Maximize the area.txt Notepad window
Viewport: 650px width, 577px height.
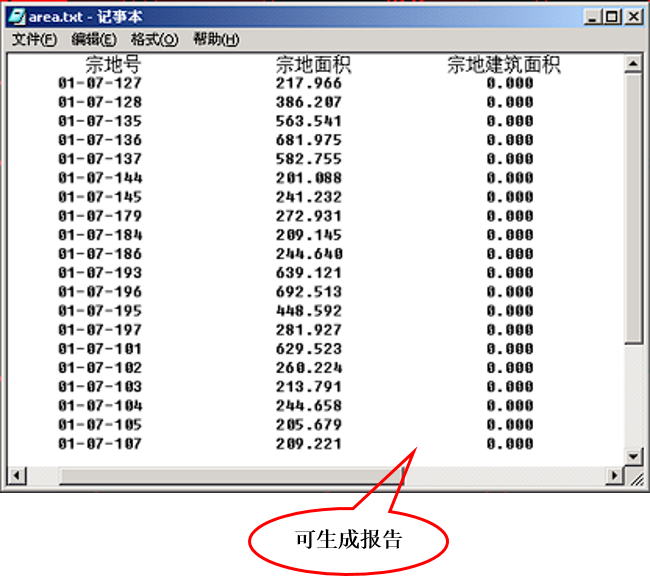(x=611, y=17)
